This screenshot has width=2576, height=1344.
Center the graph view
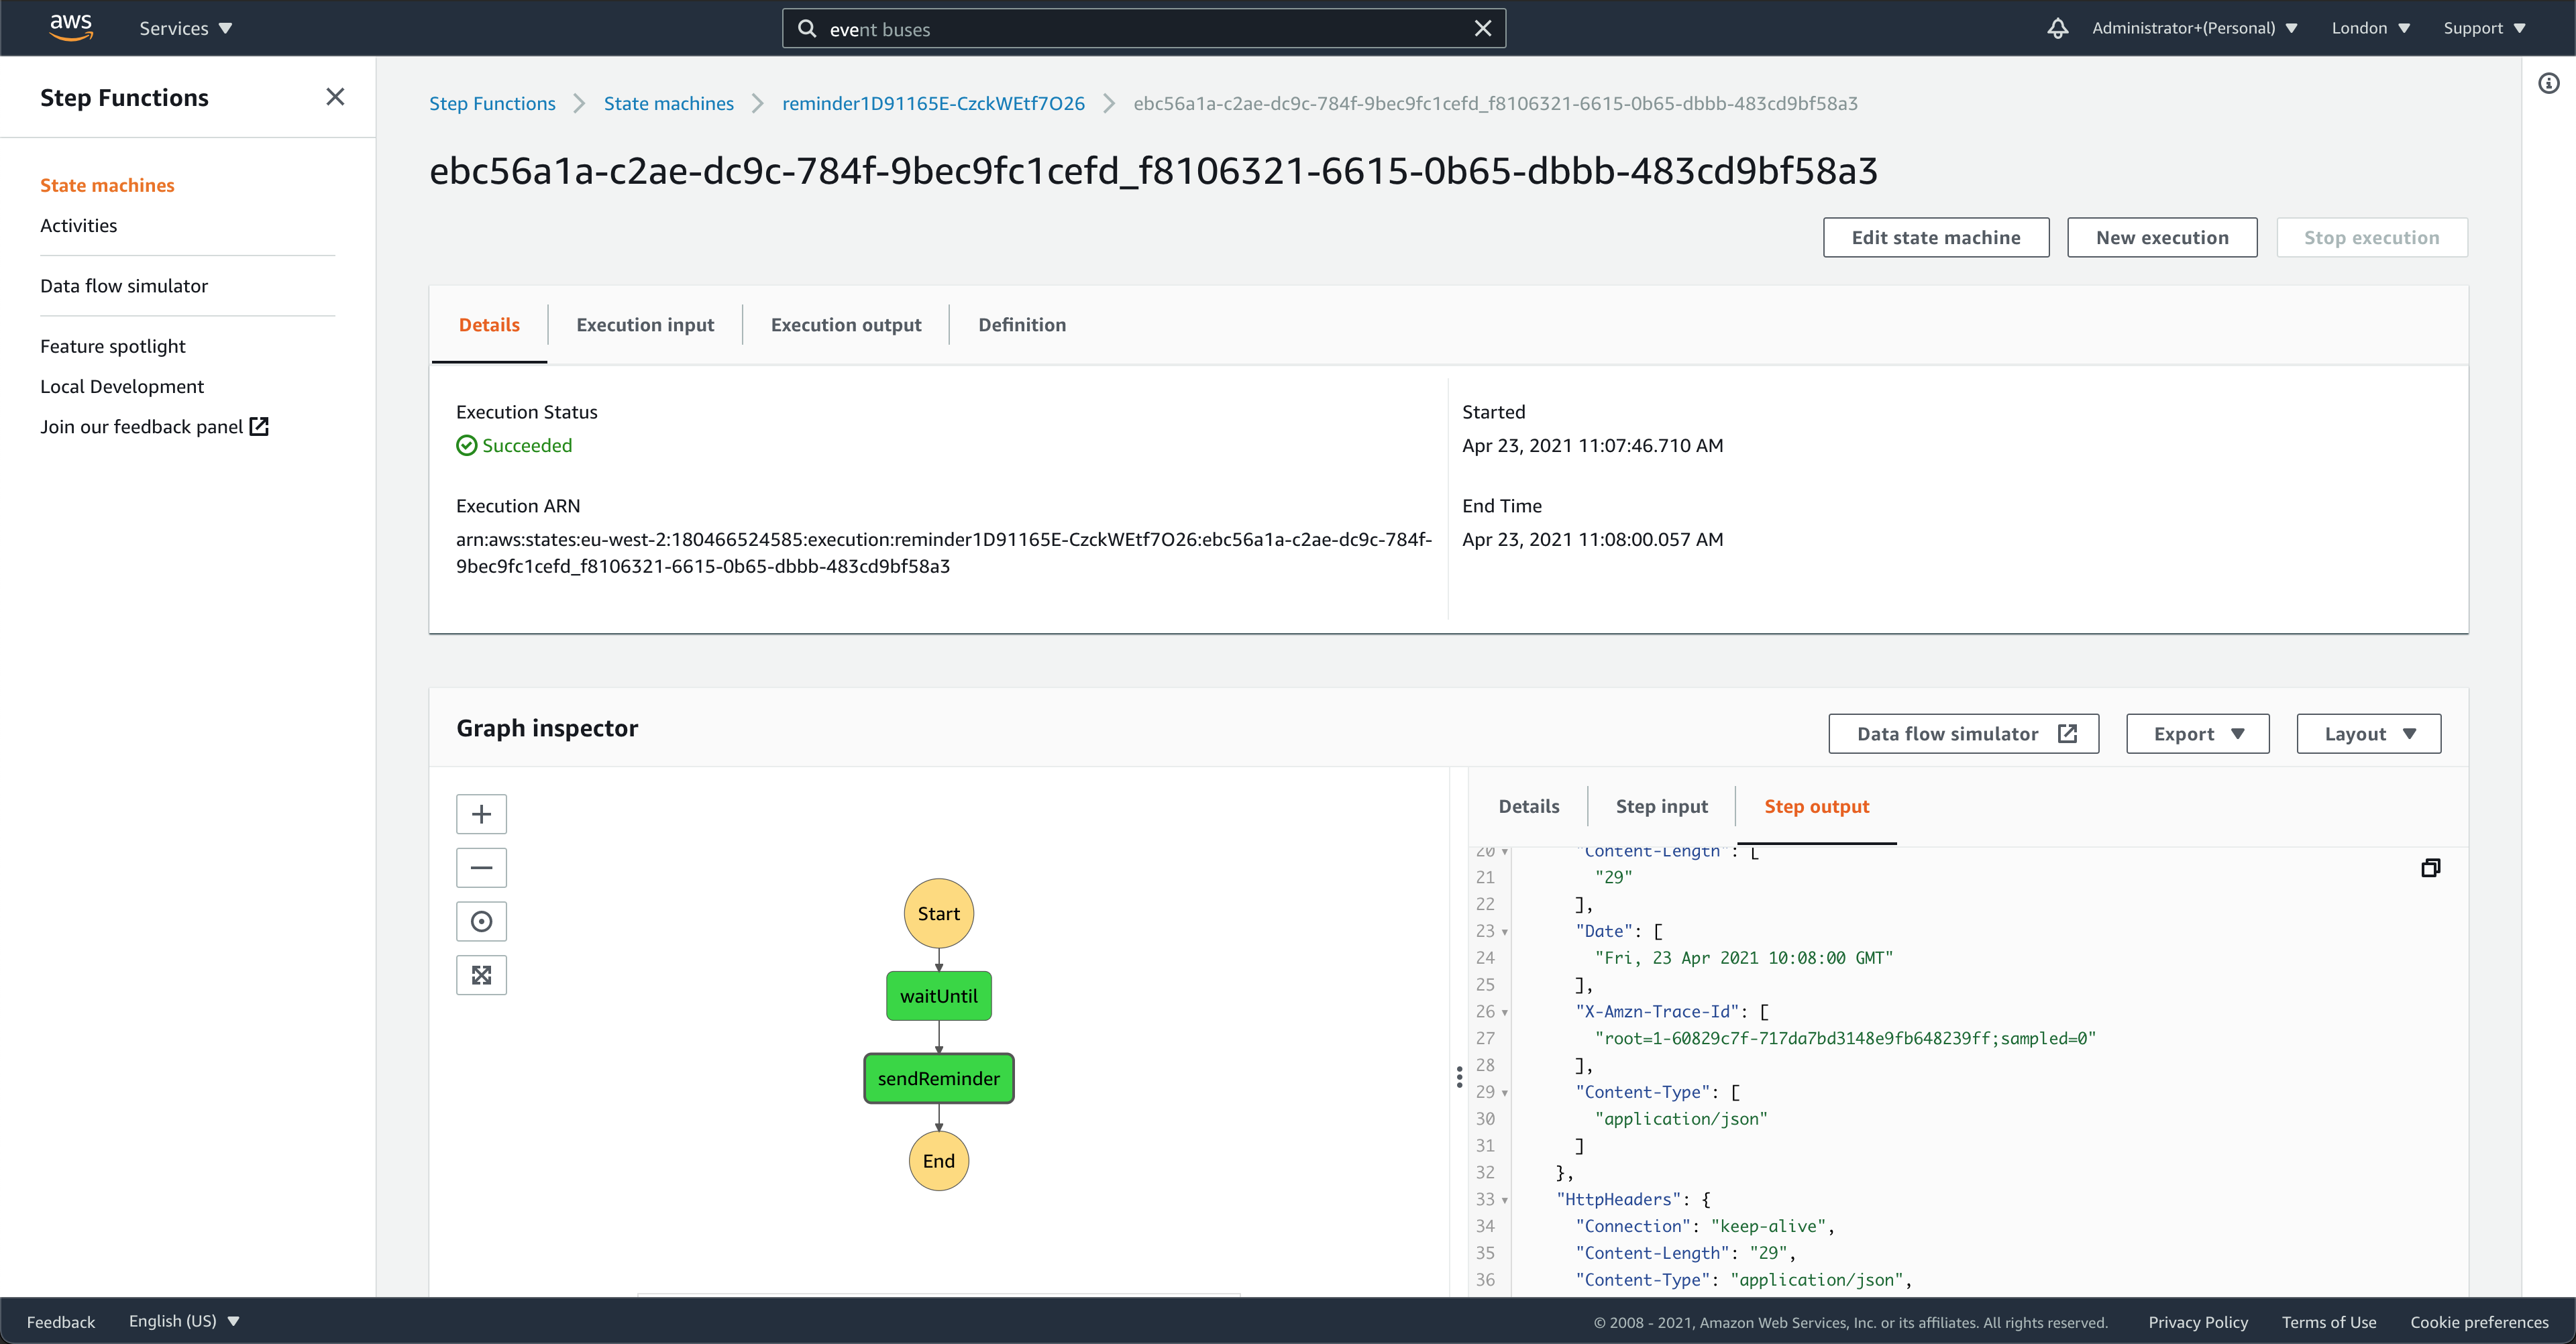[481, 921]
